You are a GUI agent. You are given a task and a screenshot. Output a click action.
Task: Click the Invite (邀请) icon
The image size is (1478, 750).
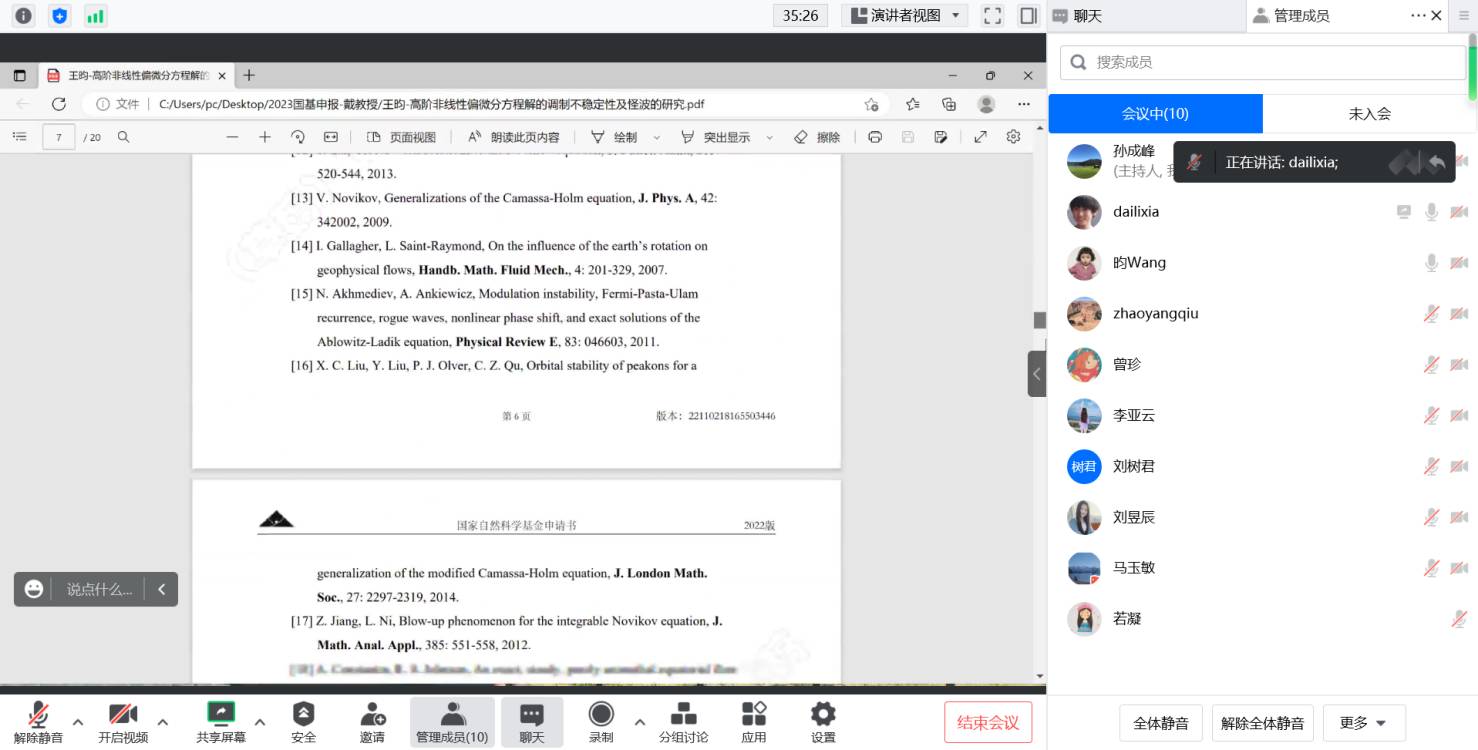click(372, 714)
